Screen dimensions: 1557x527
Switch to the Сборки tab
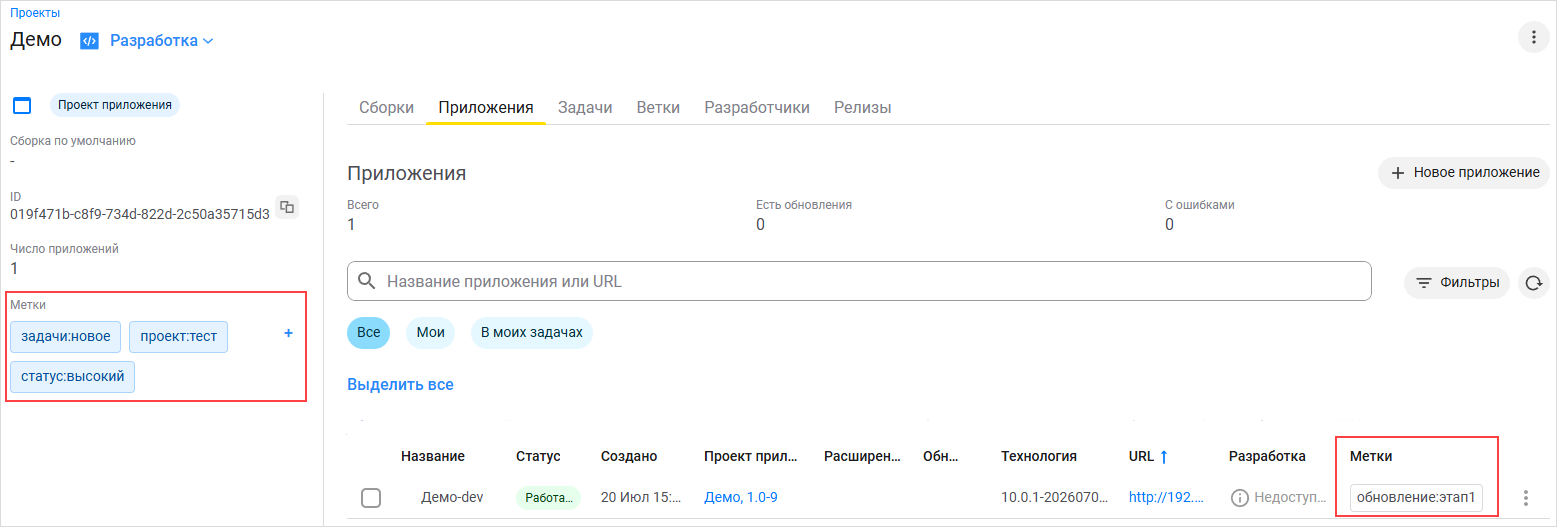[386, 107]
